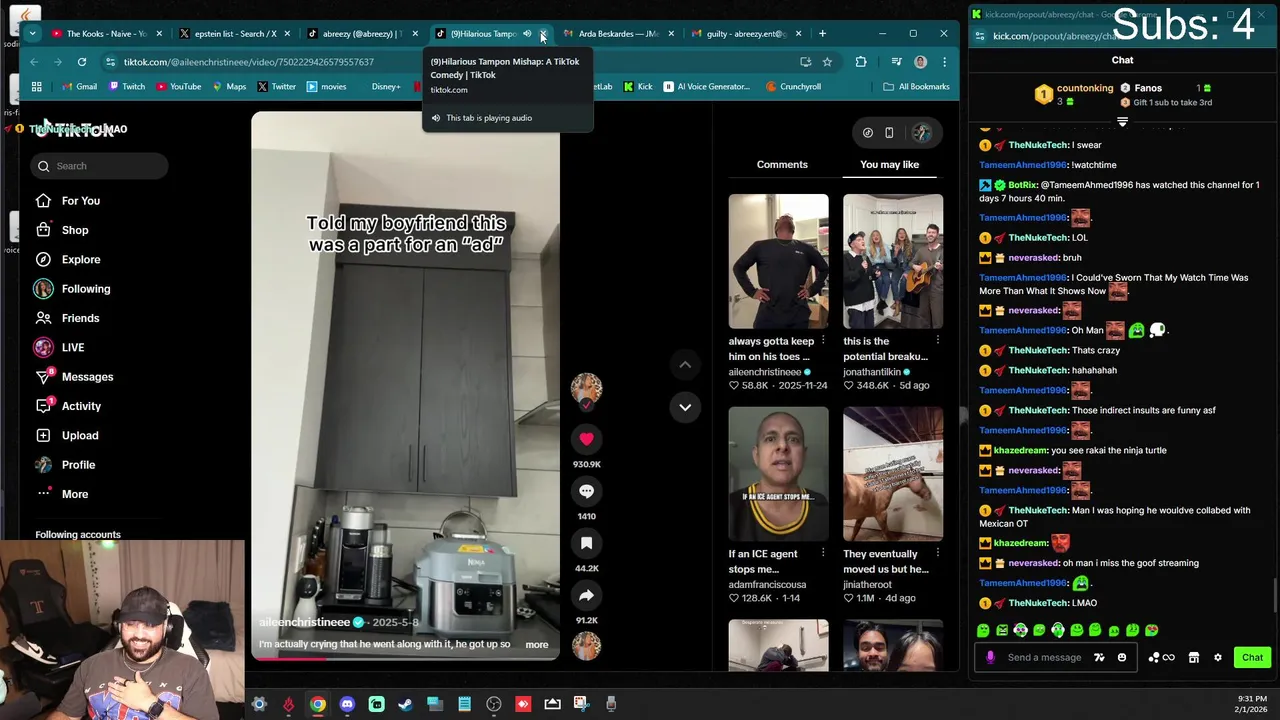The height and width of the screenshot is (720, 1280).
Task: Open options for 'this is the potential' video
Action: point(937,341)
